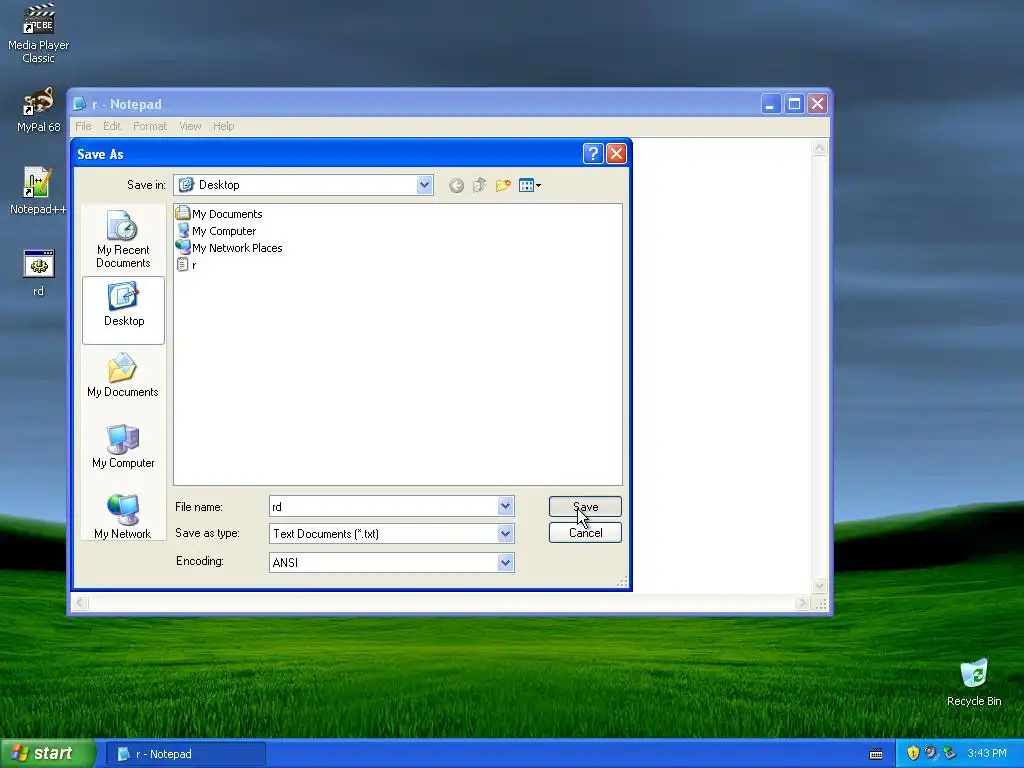Cancel the Save As dialog
This screenshot has width=1024, height=768.
tap(585, 533)
